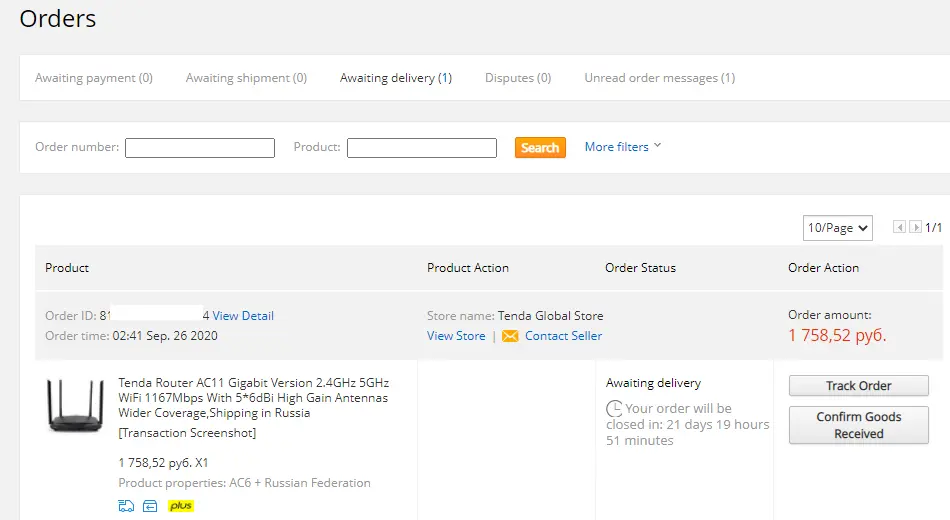Image resolution: width=950 pixels, height=520 pixels.
Task: Switch to Awaiting payment tab
Action: click(x=94, y=78)
